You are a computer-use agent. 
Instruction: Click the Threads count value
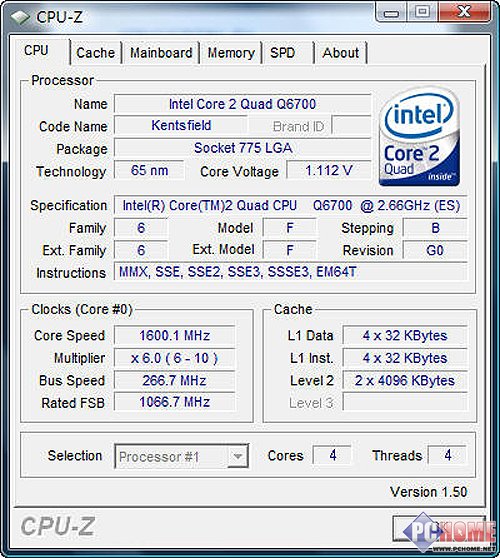(x=447, y=455)
